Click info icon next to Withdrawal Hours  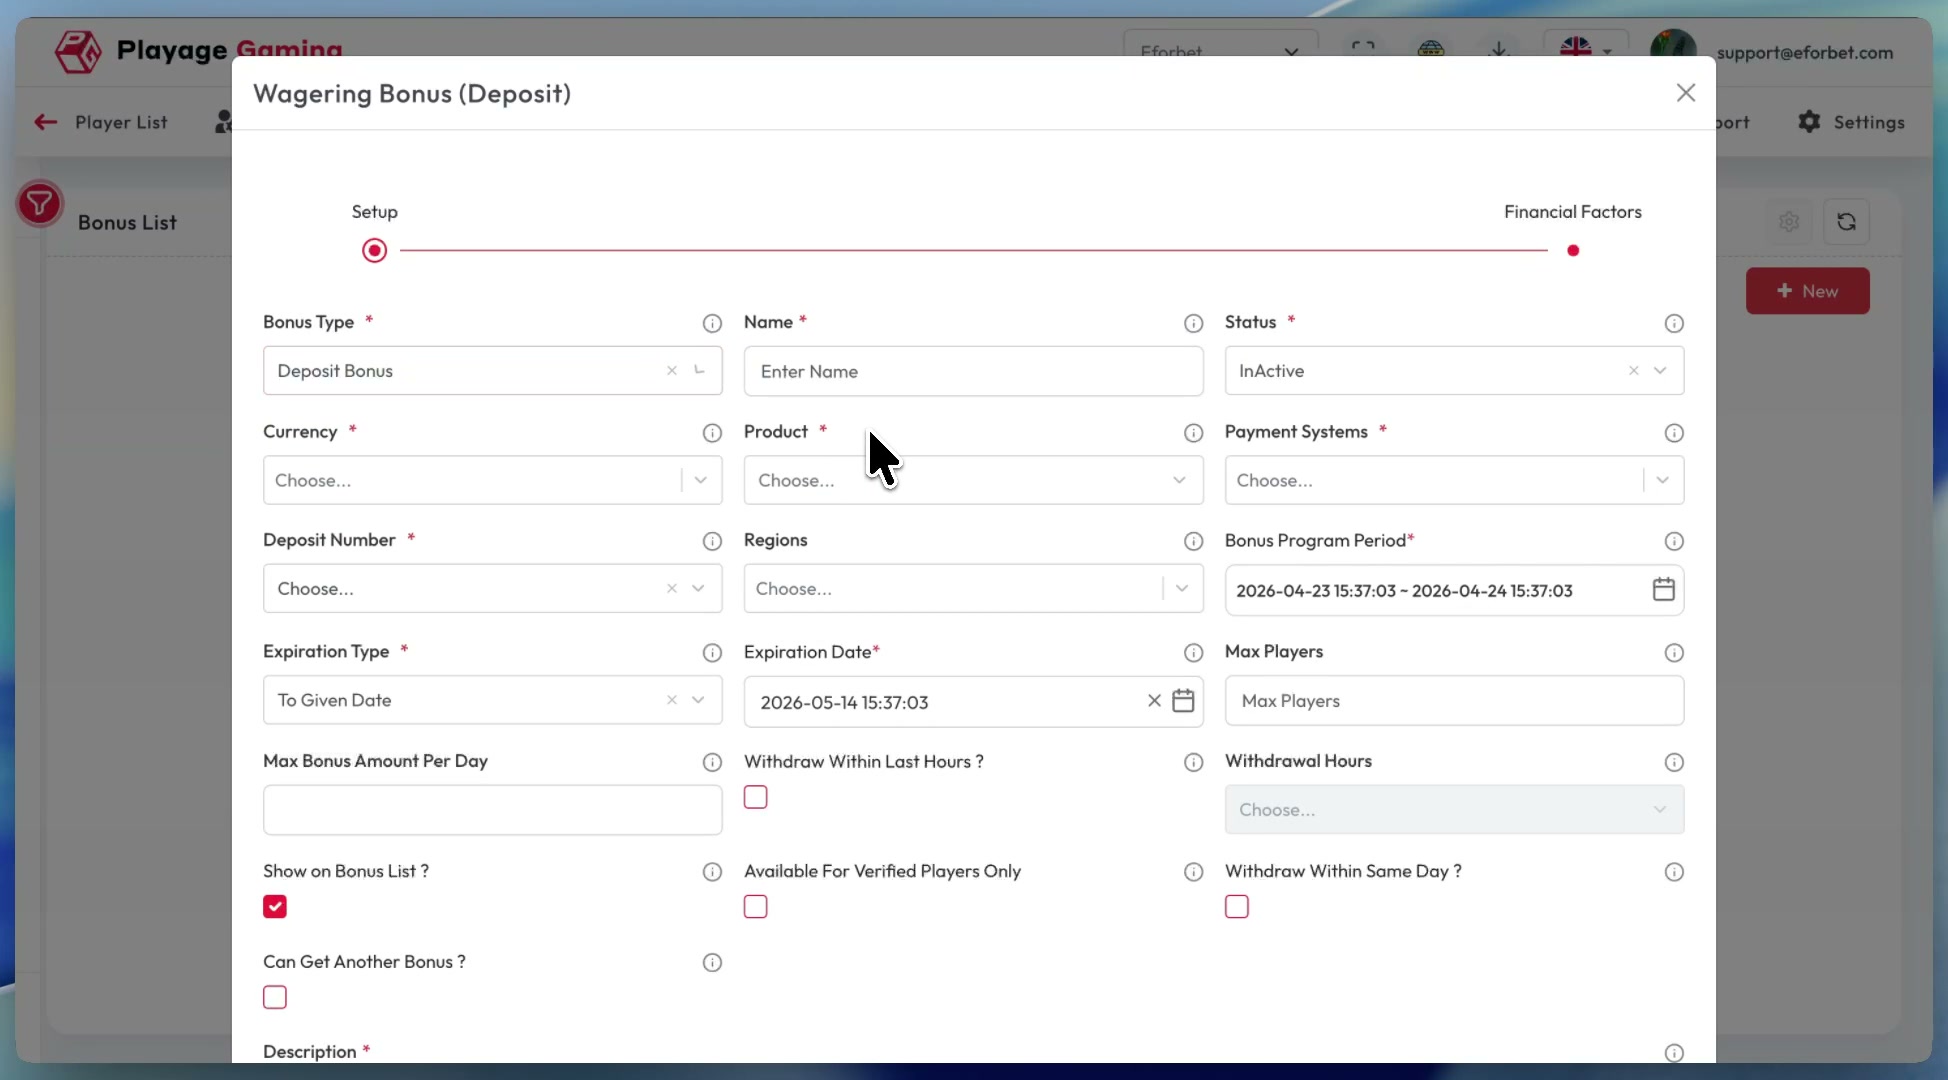1674,763
